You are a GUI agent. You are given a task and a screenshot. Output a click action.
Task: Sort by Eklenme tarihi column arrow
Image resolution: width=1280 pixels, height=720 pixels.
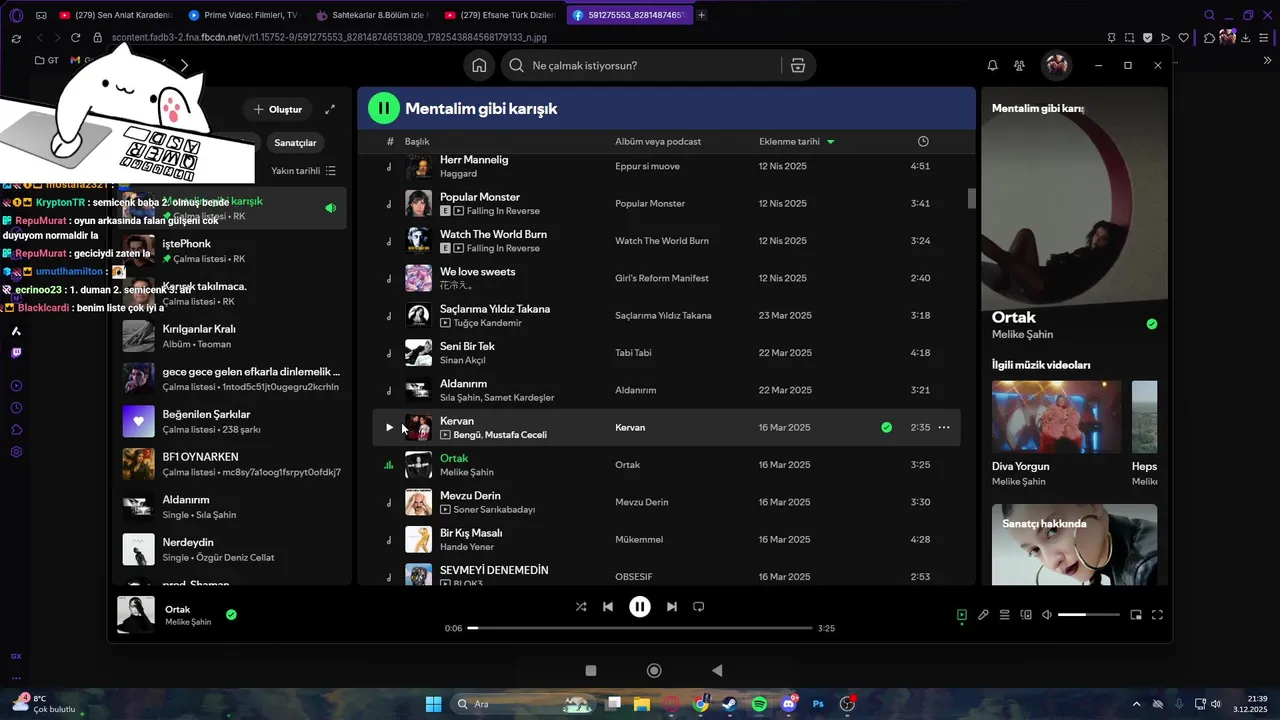(x=831, y=142)
